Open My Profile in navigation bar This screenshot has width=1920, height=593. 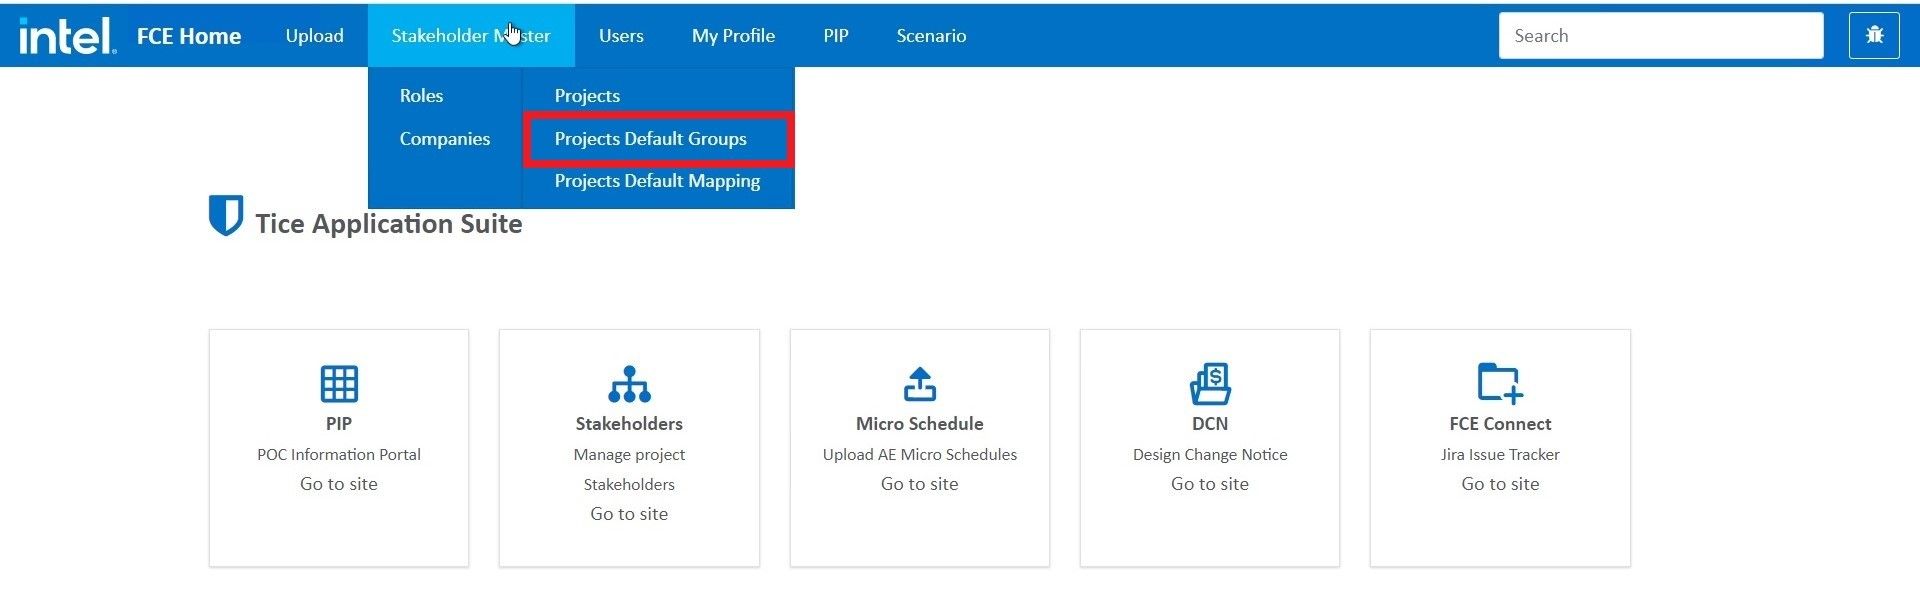[733, 36]
